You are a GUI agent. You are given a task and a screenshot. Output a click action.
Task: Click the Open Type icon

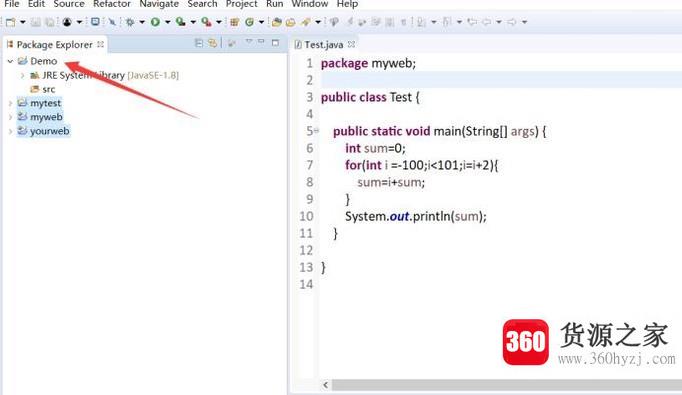(276, 22)
